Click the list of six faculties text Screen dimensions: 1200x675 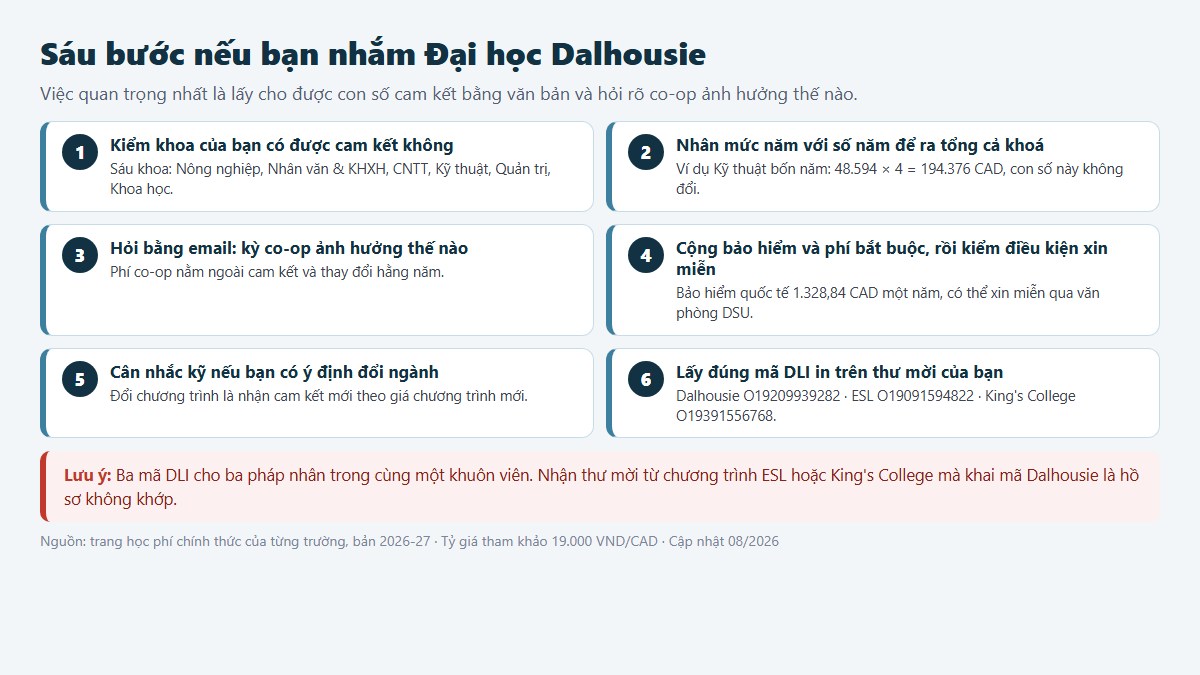[330, 179]
